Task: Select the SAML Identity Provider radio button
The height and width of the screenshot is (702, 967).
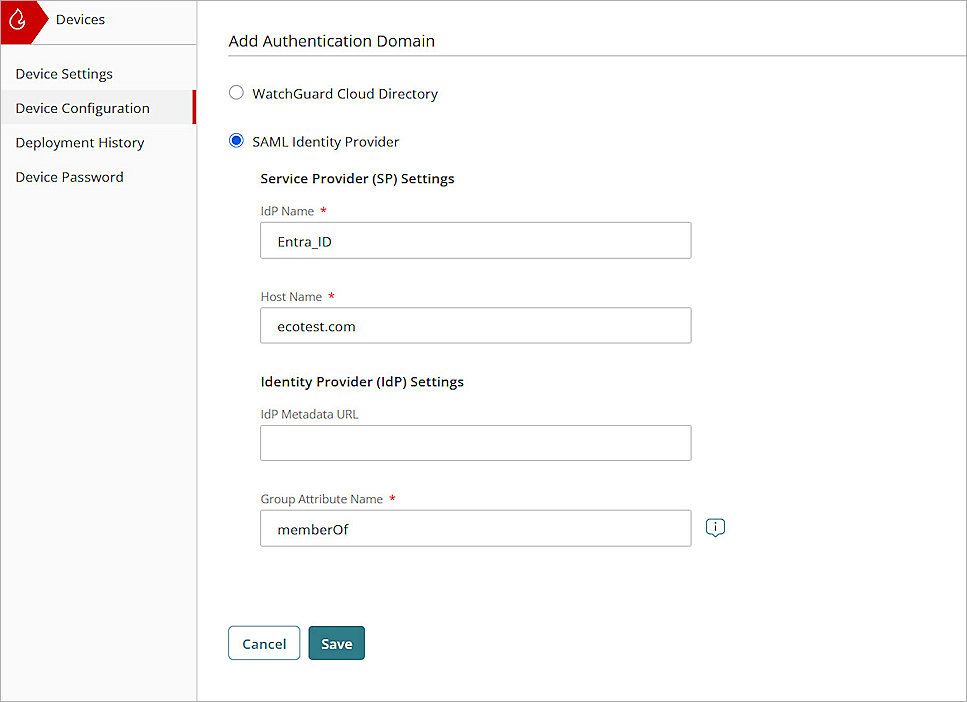Action: point(236,141)
